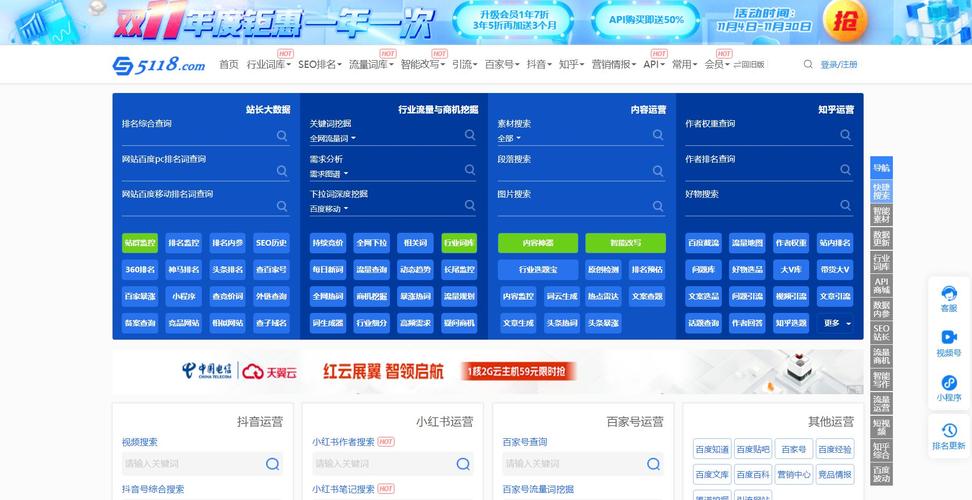Click search icon in 小红书作者搜索 field
This screenshot has width=972, height=500.
click(463, 464)
